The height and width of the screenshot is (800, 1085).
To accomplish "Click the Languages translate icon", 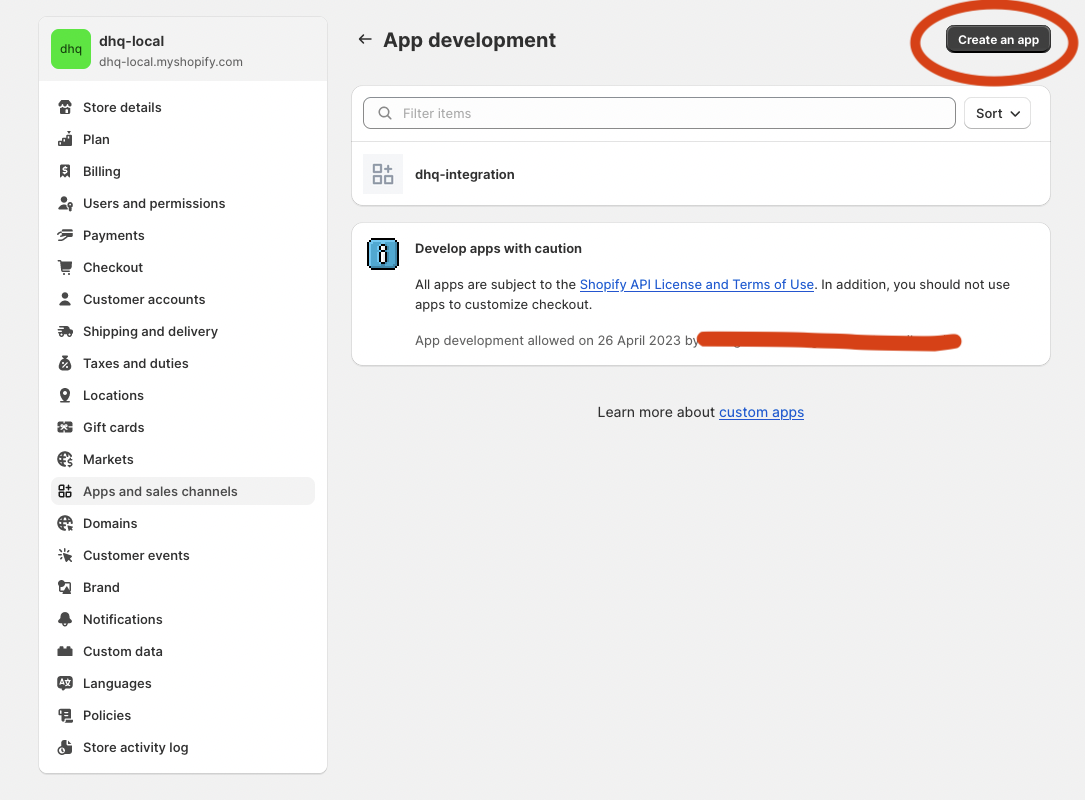I will tap(65, 683).
